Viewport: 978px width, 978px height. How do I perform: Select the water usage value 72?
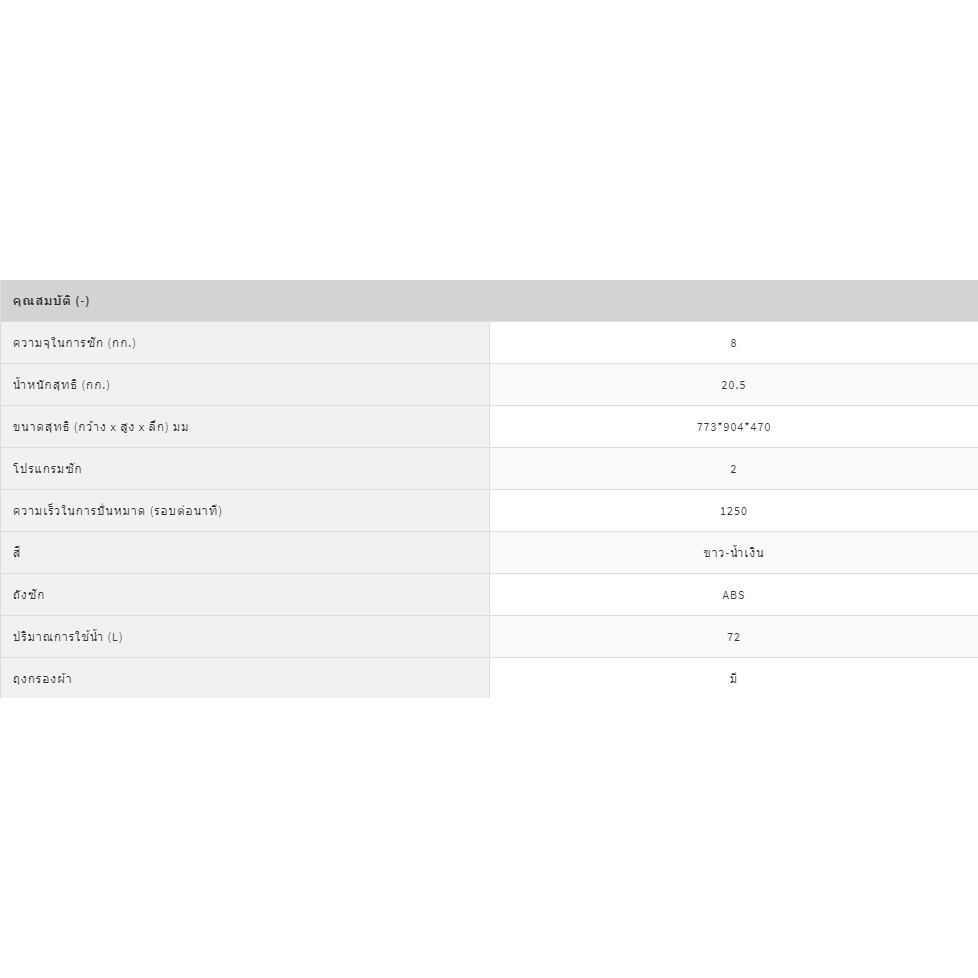pos(733,637)
